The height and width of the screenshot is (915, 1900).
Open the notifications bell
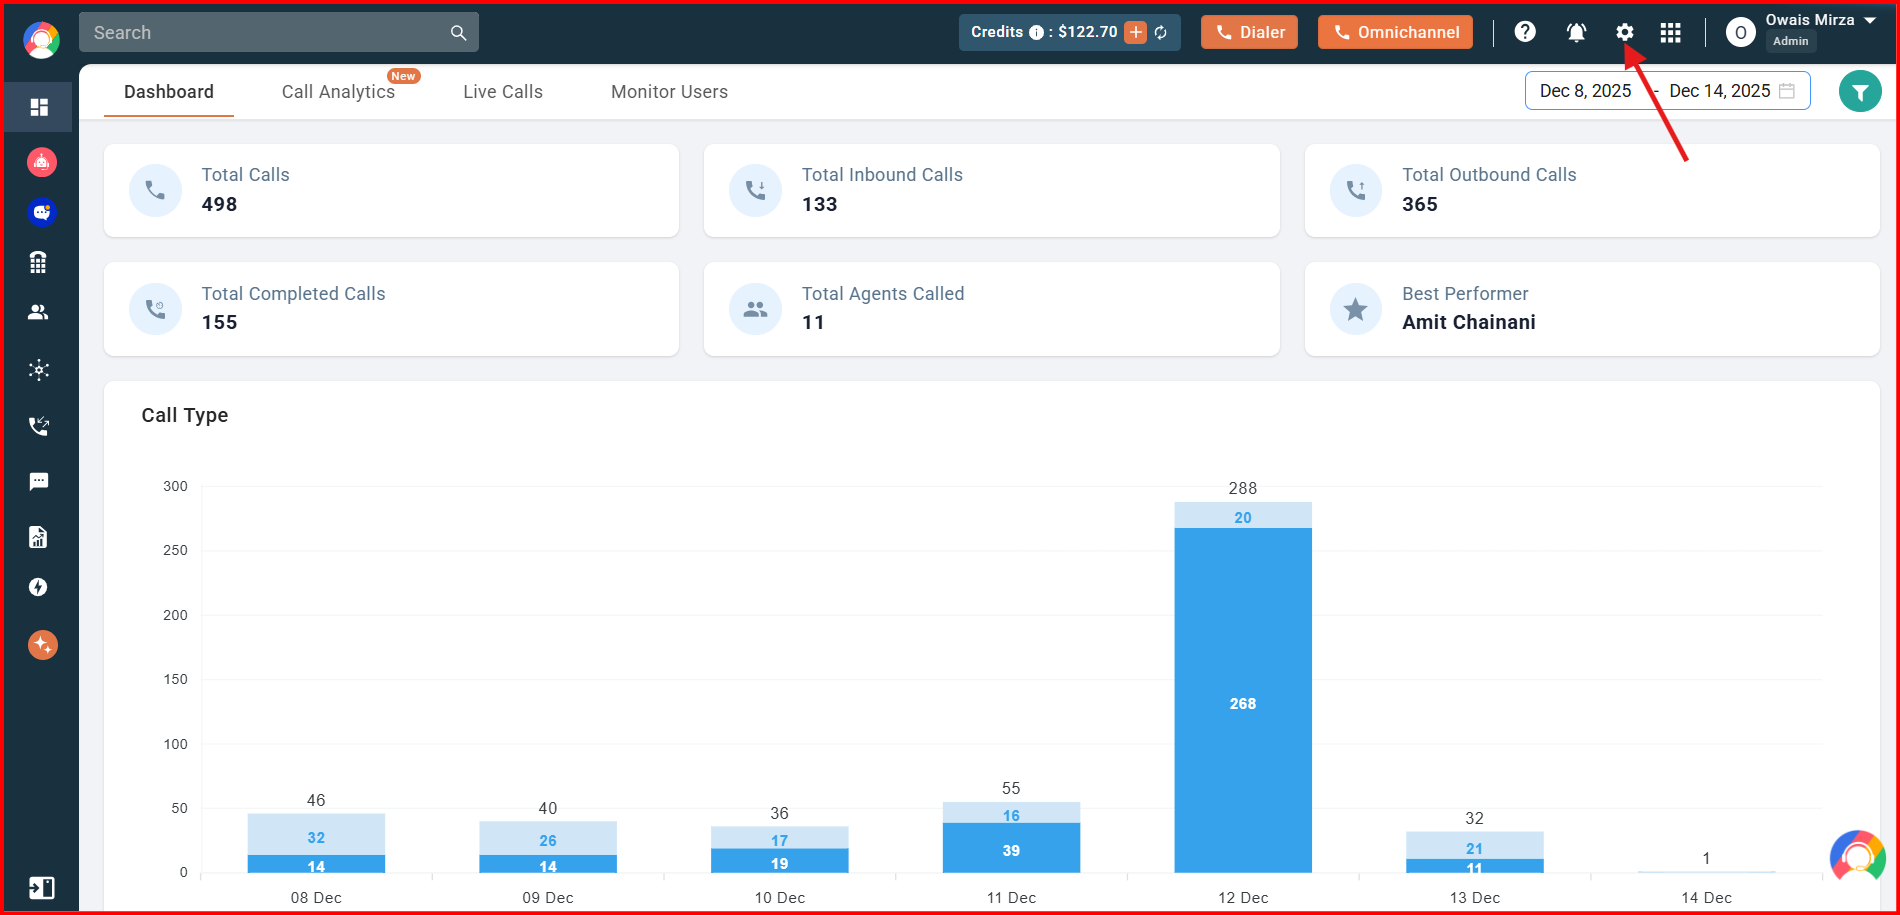click(1576, 32)
